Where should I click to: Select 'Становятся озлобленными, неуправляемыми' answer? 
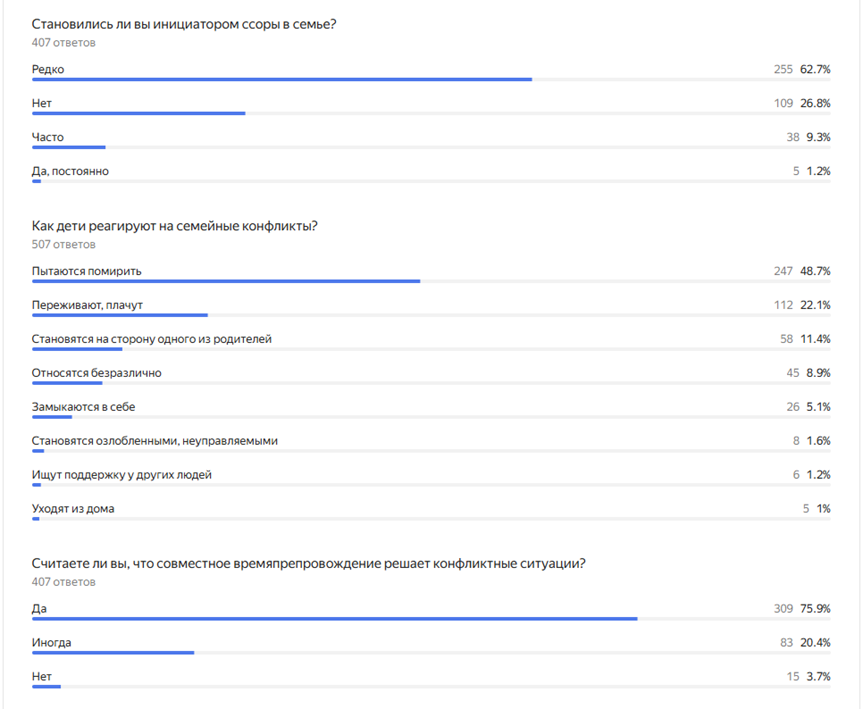coord(155,441)
